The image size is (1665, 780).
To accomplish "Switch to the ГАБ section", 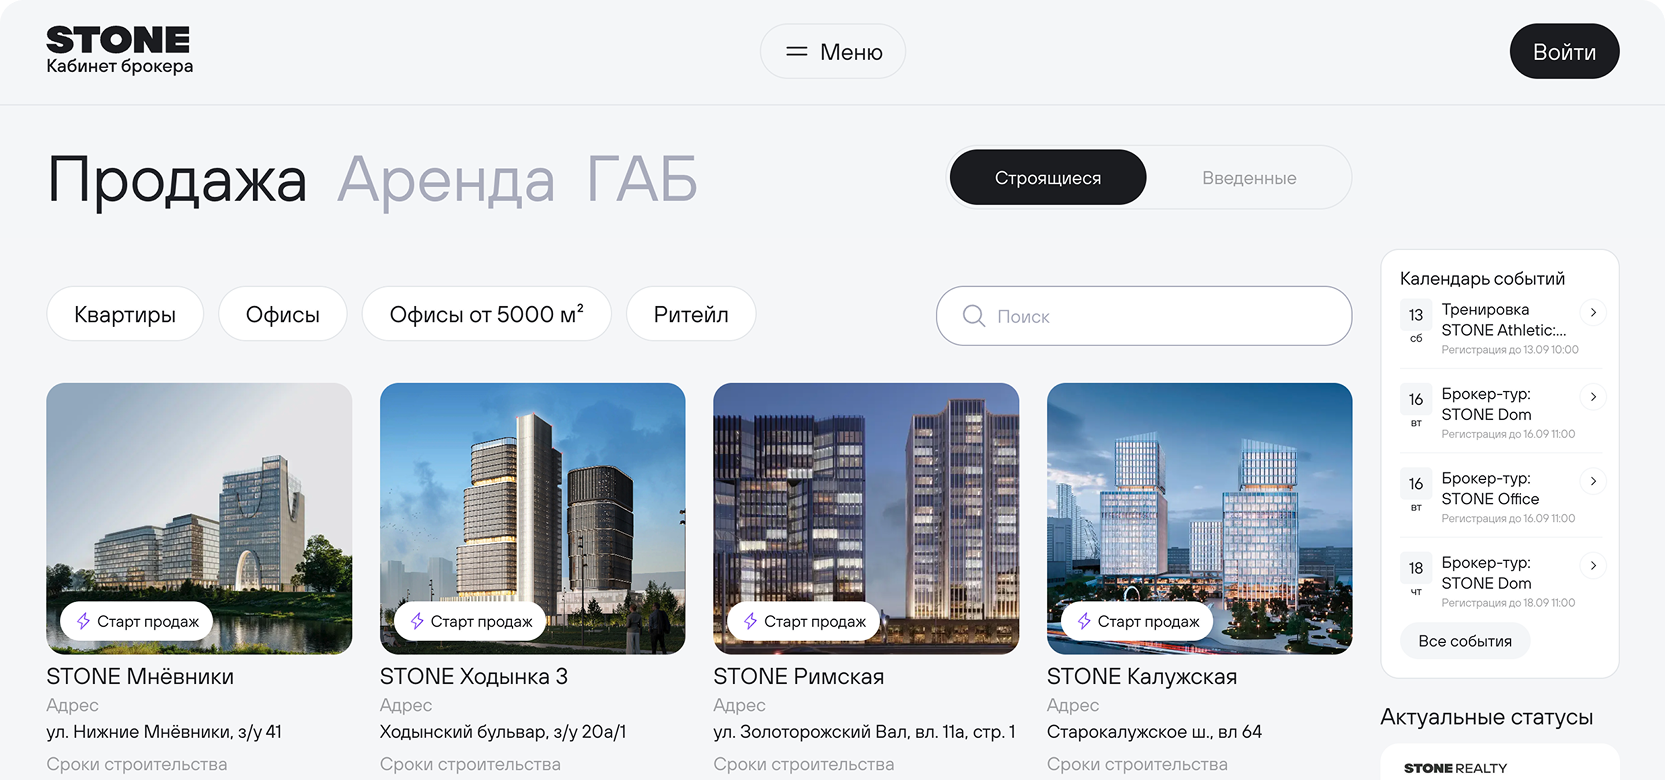I will [642, 180].
